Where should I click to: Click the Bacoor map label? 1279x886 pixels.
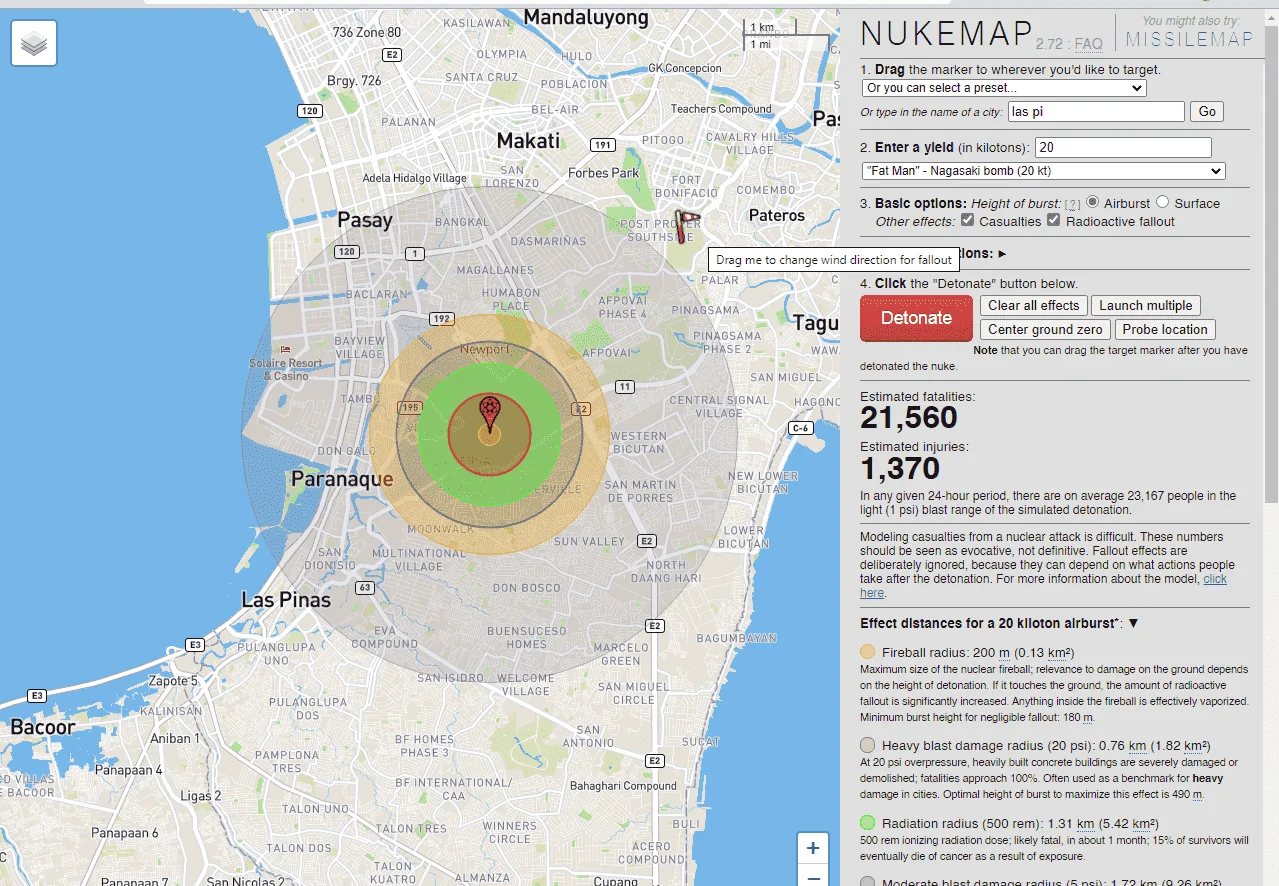coord(43,727)
